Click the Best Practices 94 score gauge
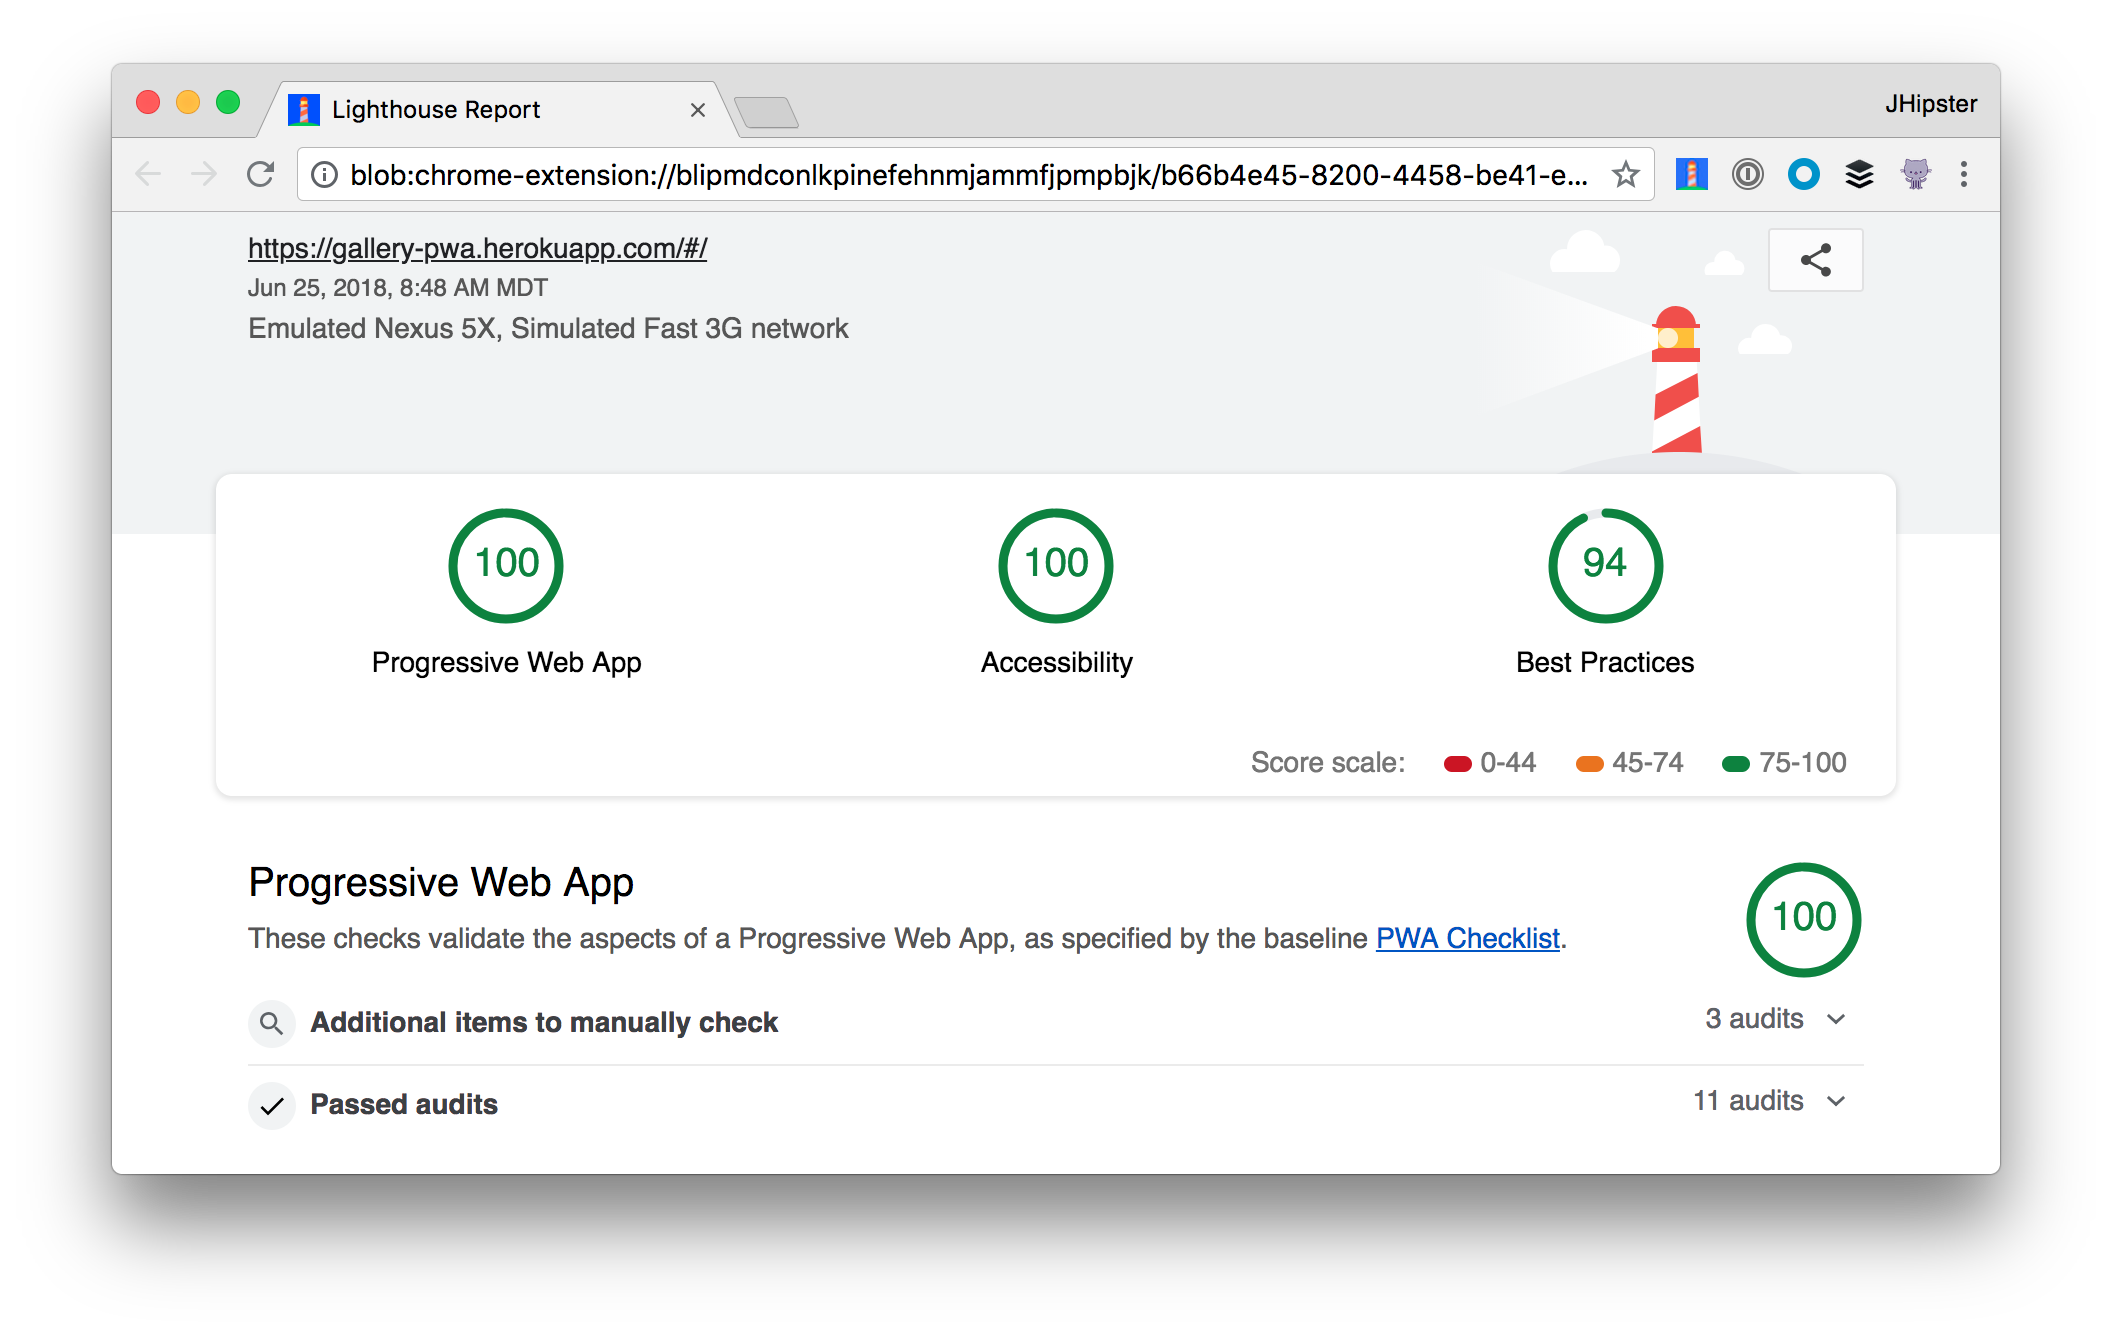 (x=1604, y=566)
